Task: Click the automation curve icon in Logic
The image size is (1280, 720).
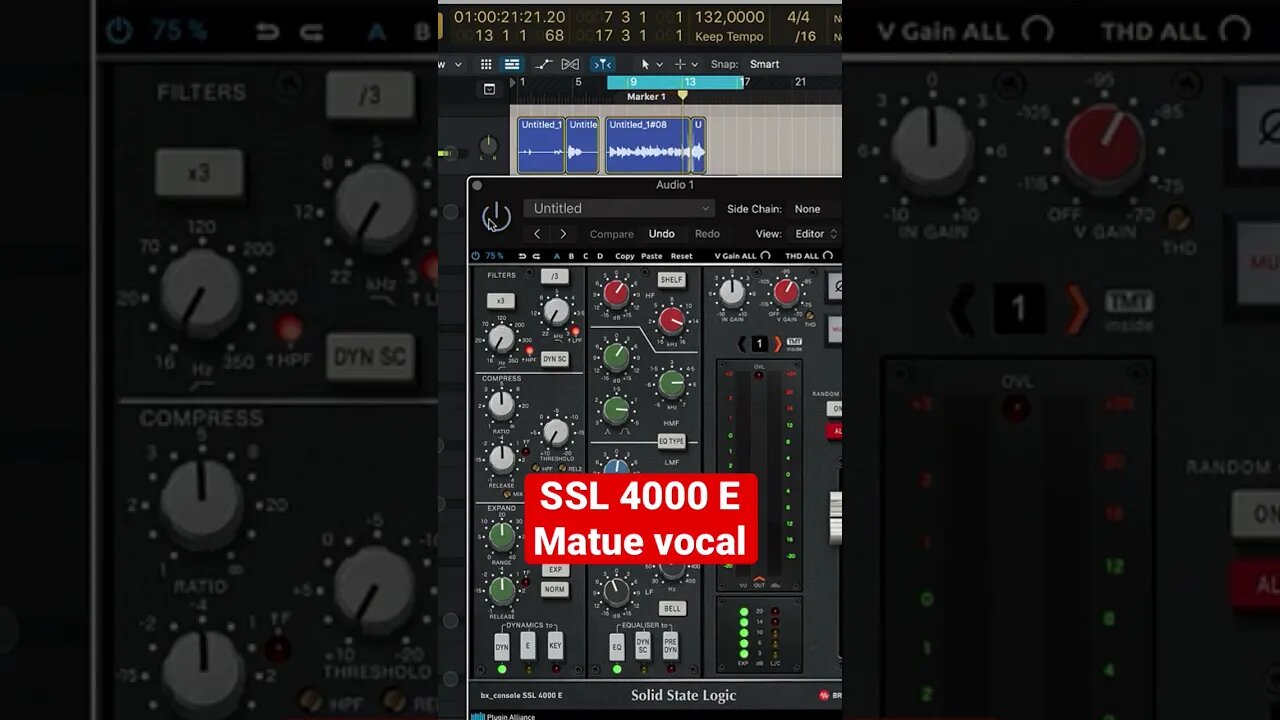Action: (x=543, y=64)
